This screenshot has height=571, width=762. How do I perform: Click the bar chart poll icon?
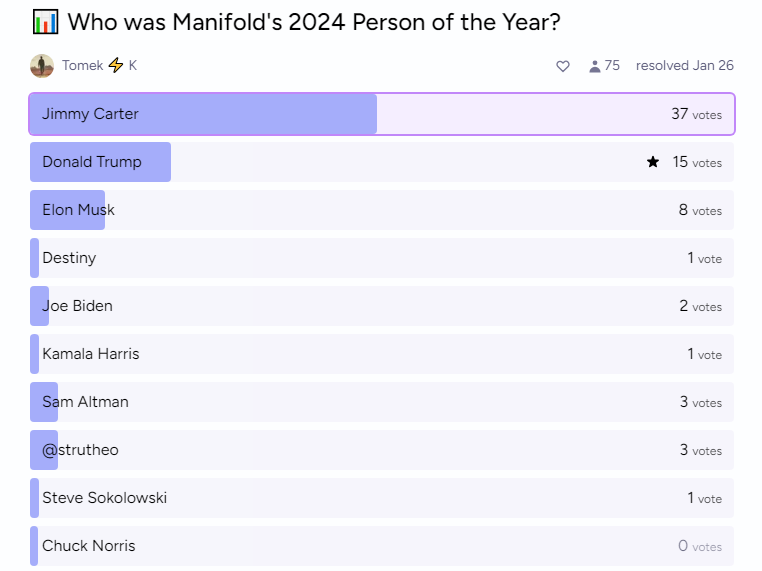46,22
